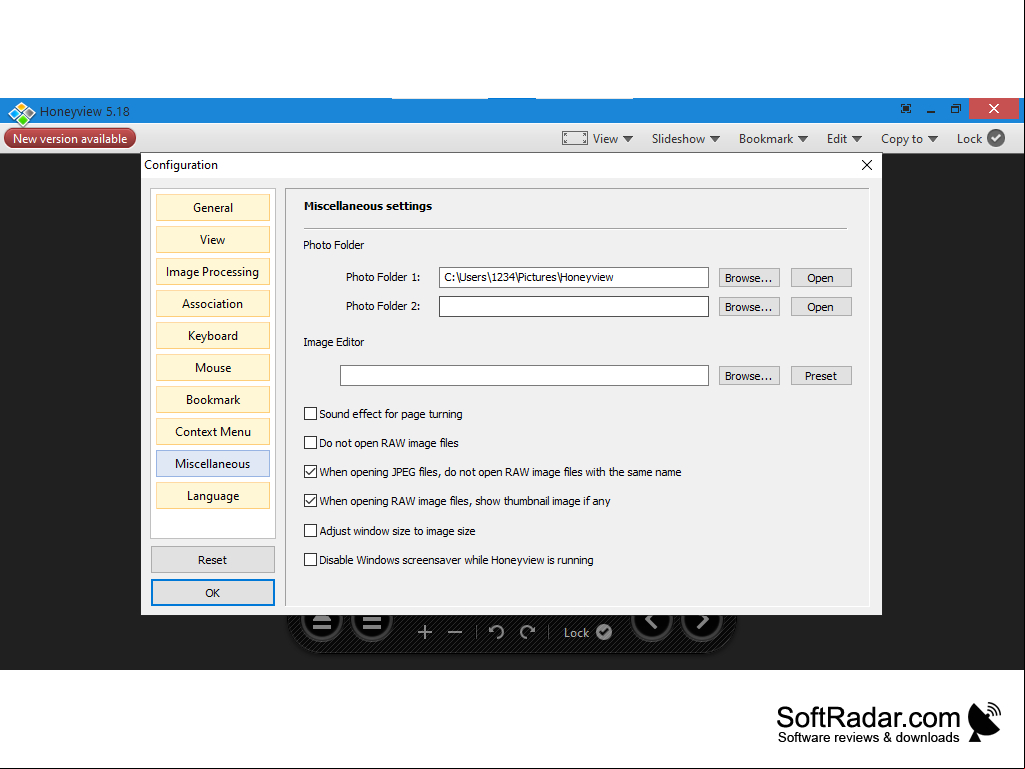Open Photo Folder 2
This screenshot has width=1025, height=769.
click(x=821, y=307)
